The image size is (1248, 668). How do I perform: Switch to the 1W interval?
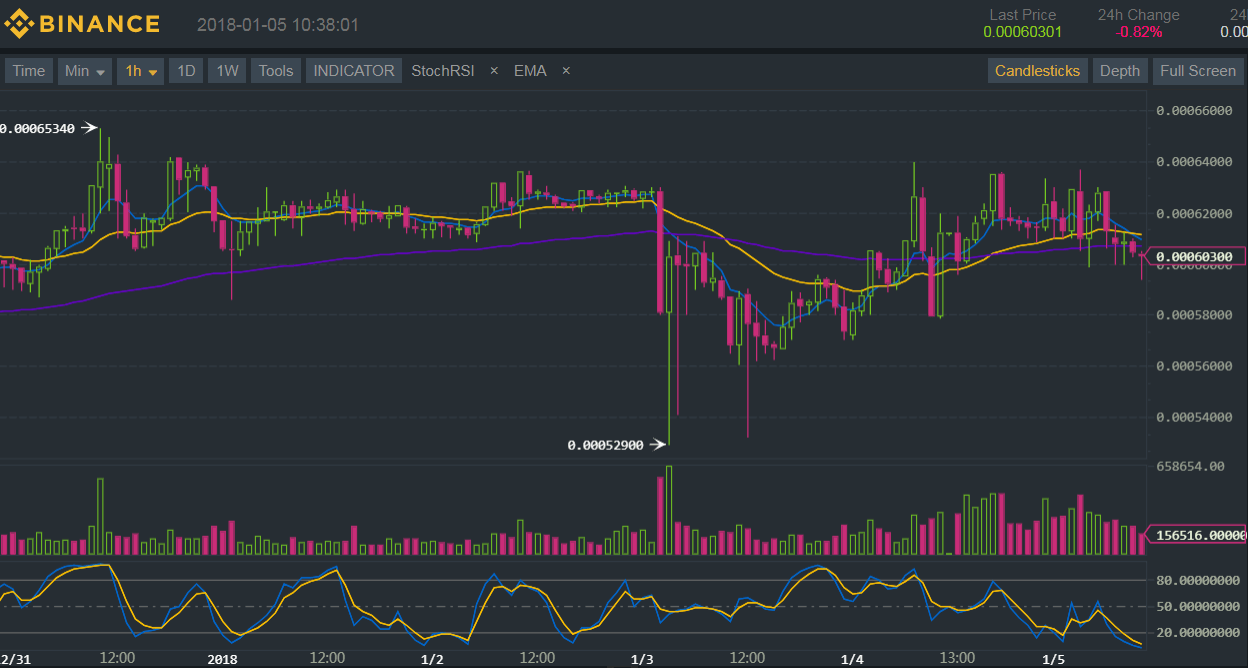pyautogui.click(x=227, y=71)
